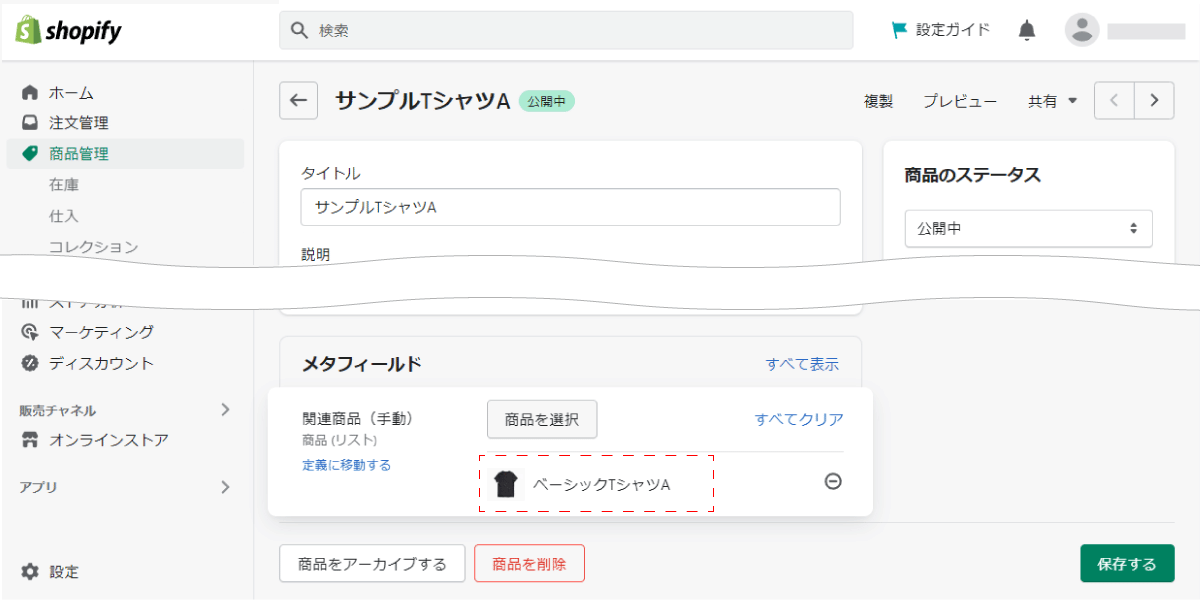Expand アプリ section chevron

pyautogui.click(x=225, y=487)
